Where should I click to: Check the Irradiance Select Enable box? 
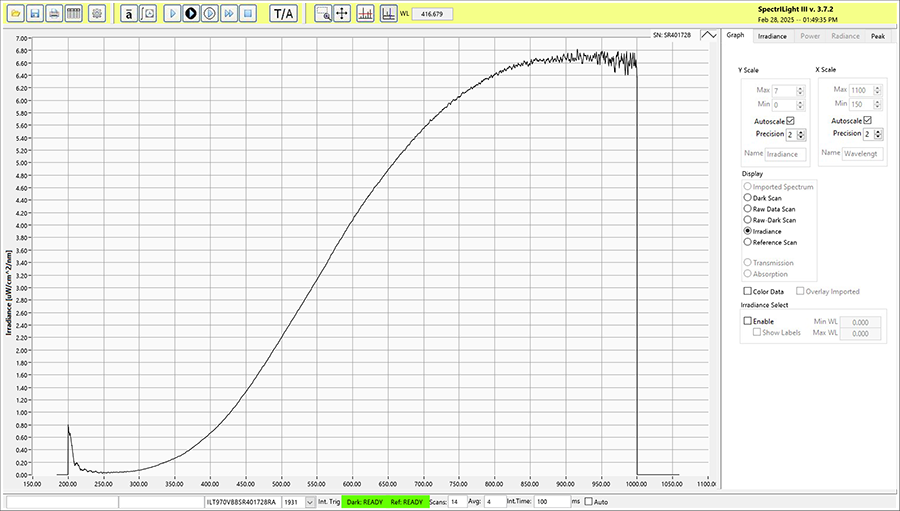click(x=747, y=321)
